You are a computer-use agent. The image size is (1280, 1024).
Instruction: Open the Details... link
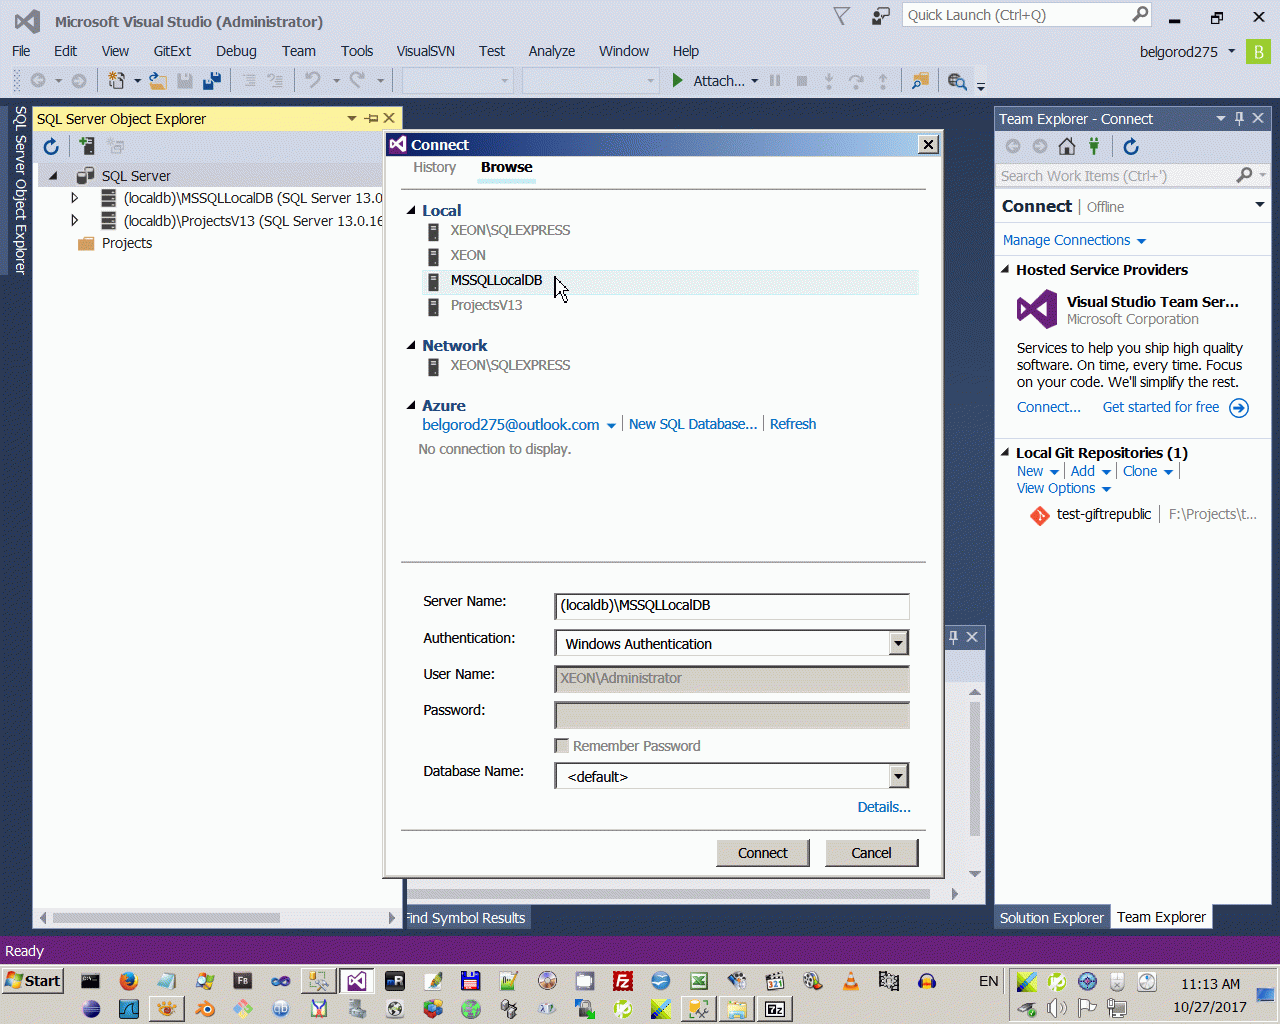coord(884,807)
